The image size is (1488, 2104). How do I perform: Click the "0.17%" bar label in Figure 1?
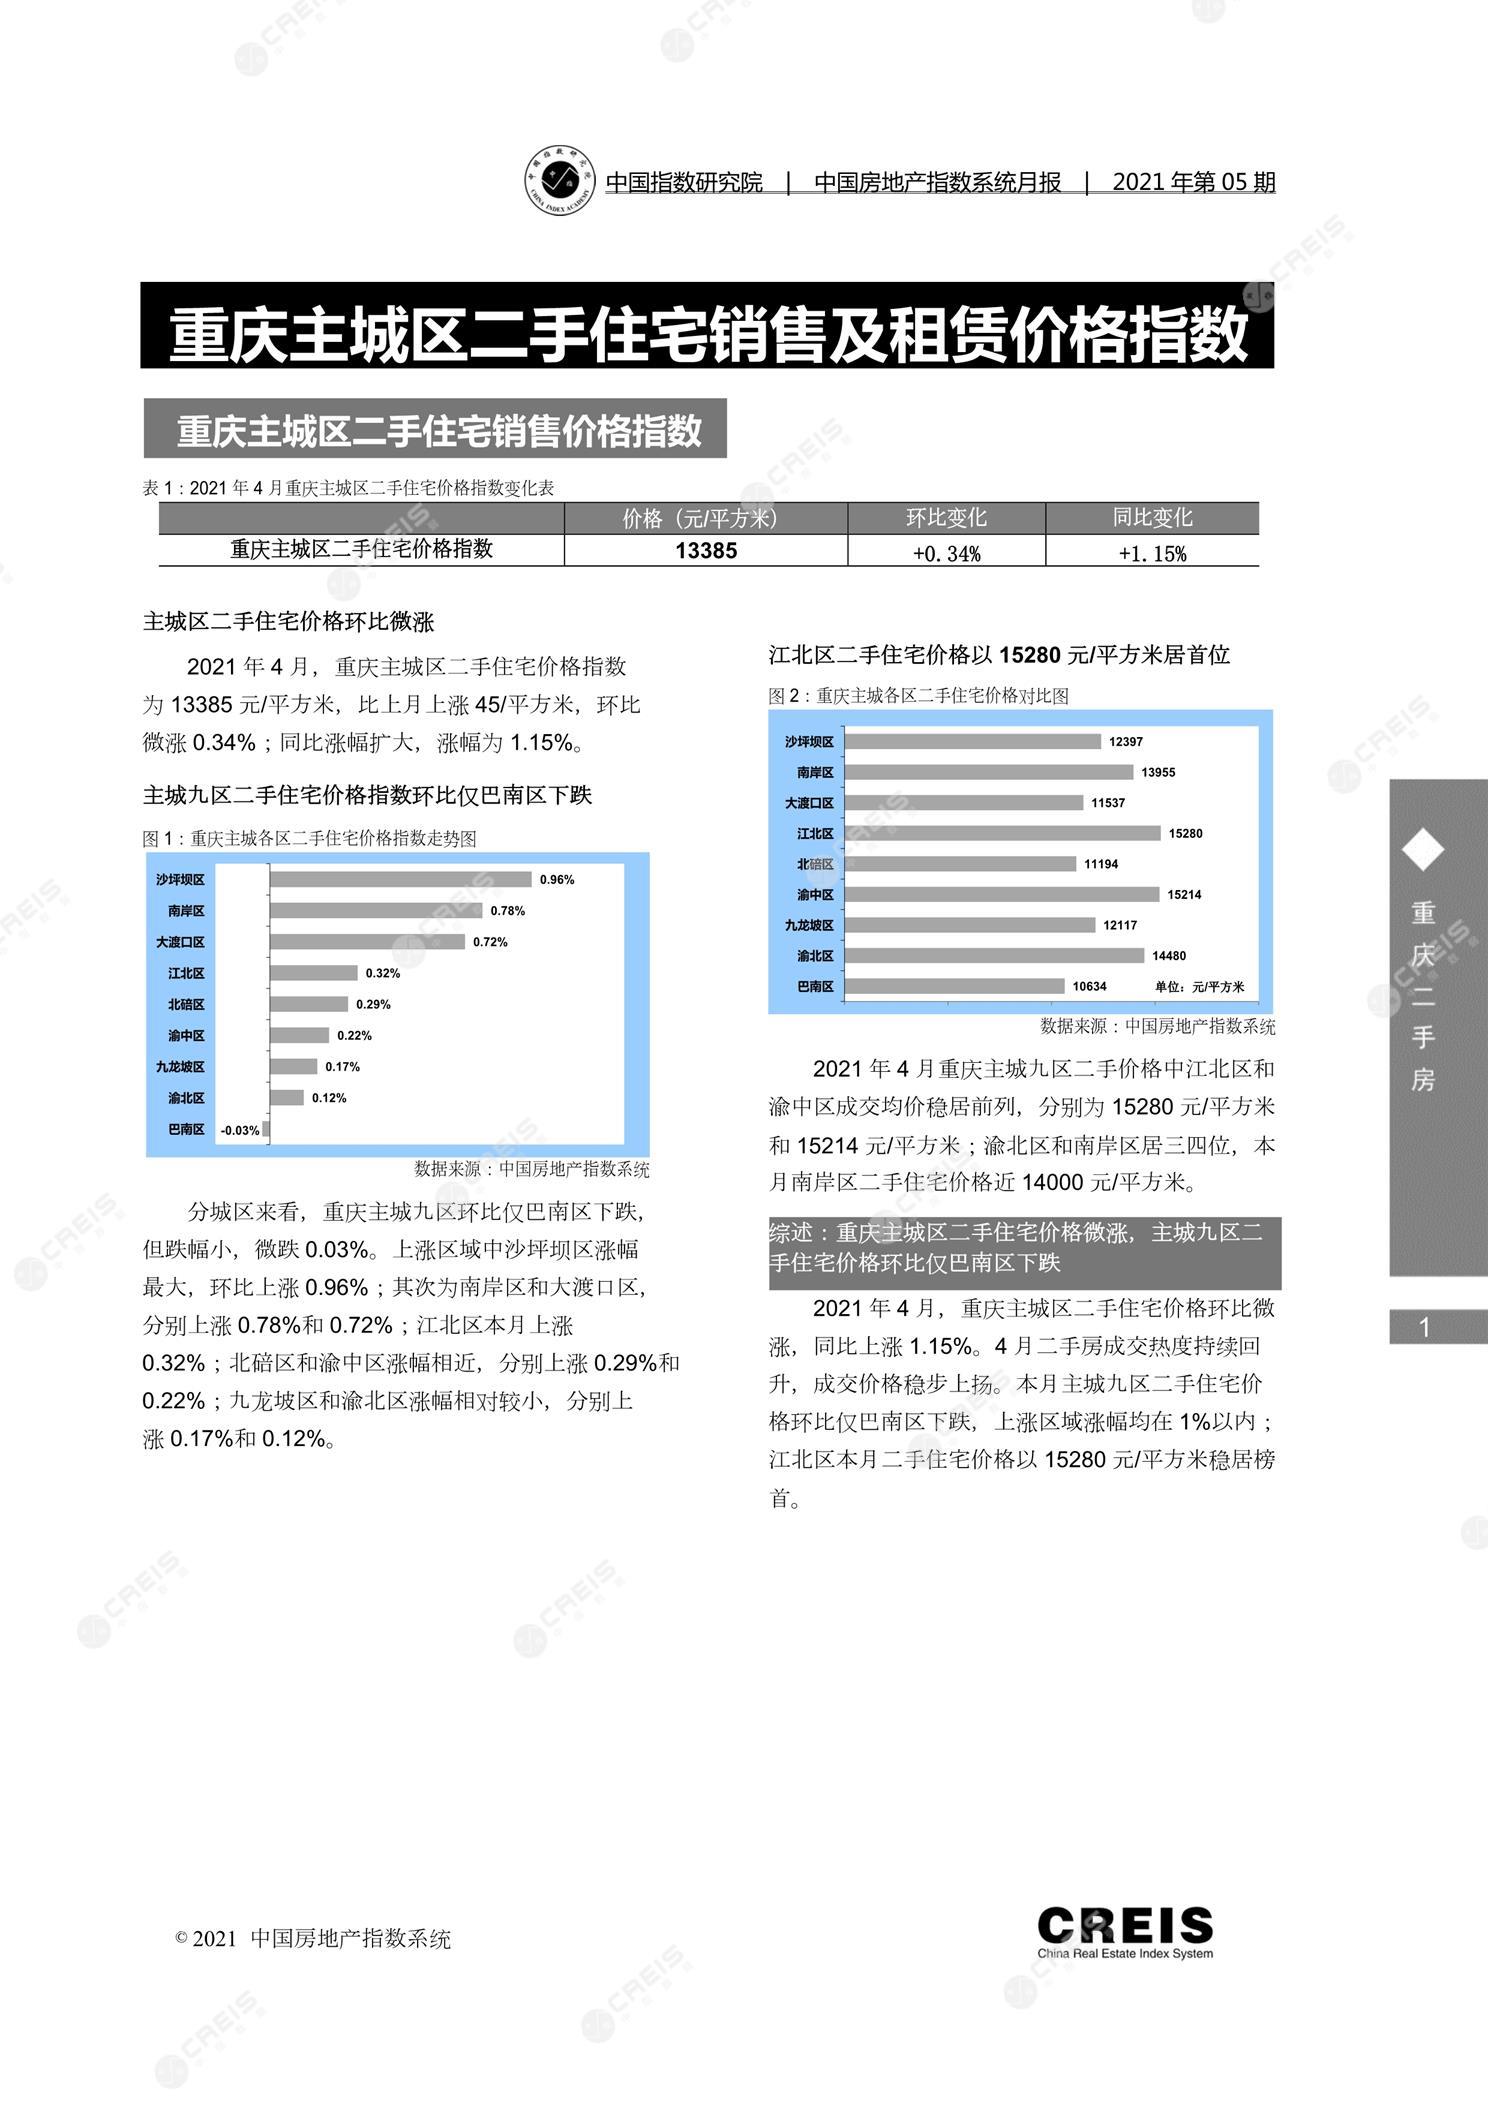pos(342,1067)
